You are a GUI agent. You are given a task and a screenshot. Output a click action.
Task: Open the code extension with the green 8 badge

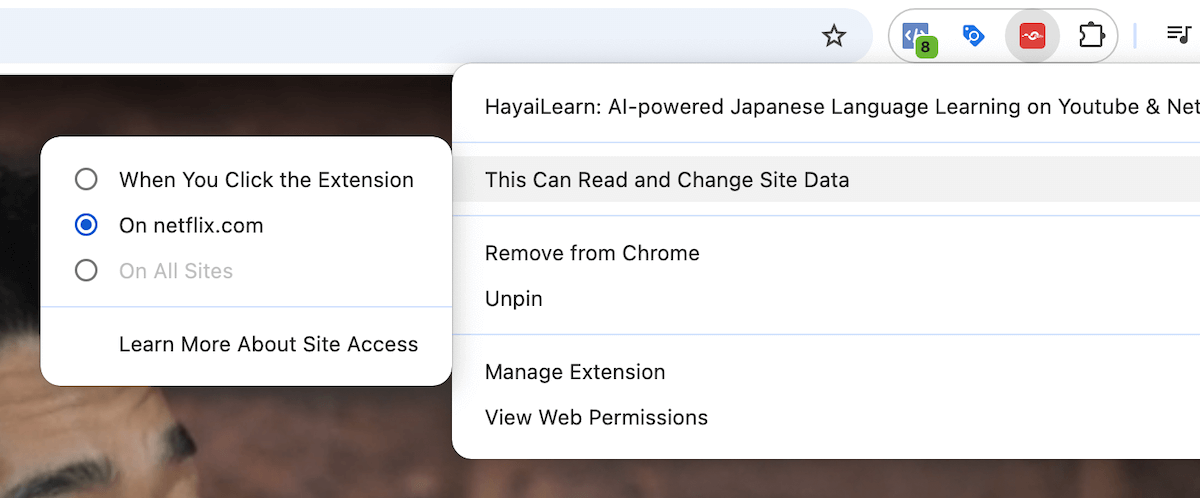pyautogui.click(x=918, y=38)
